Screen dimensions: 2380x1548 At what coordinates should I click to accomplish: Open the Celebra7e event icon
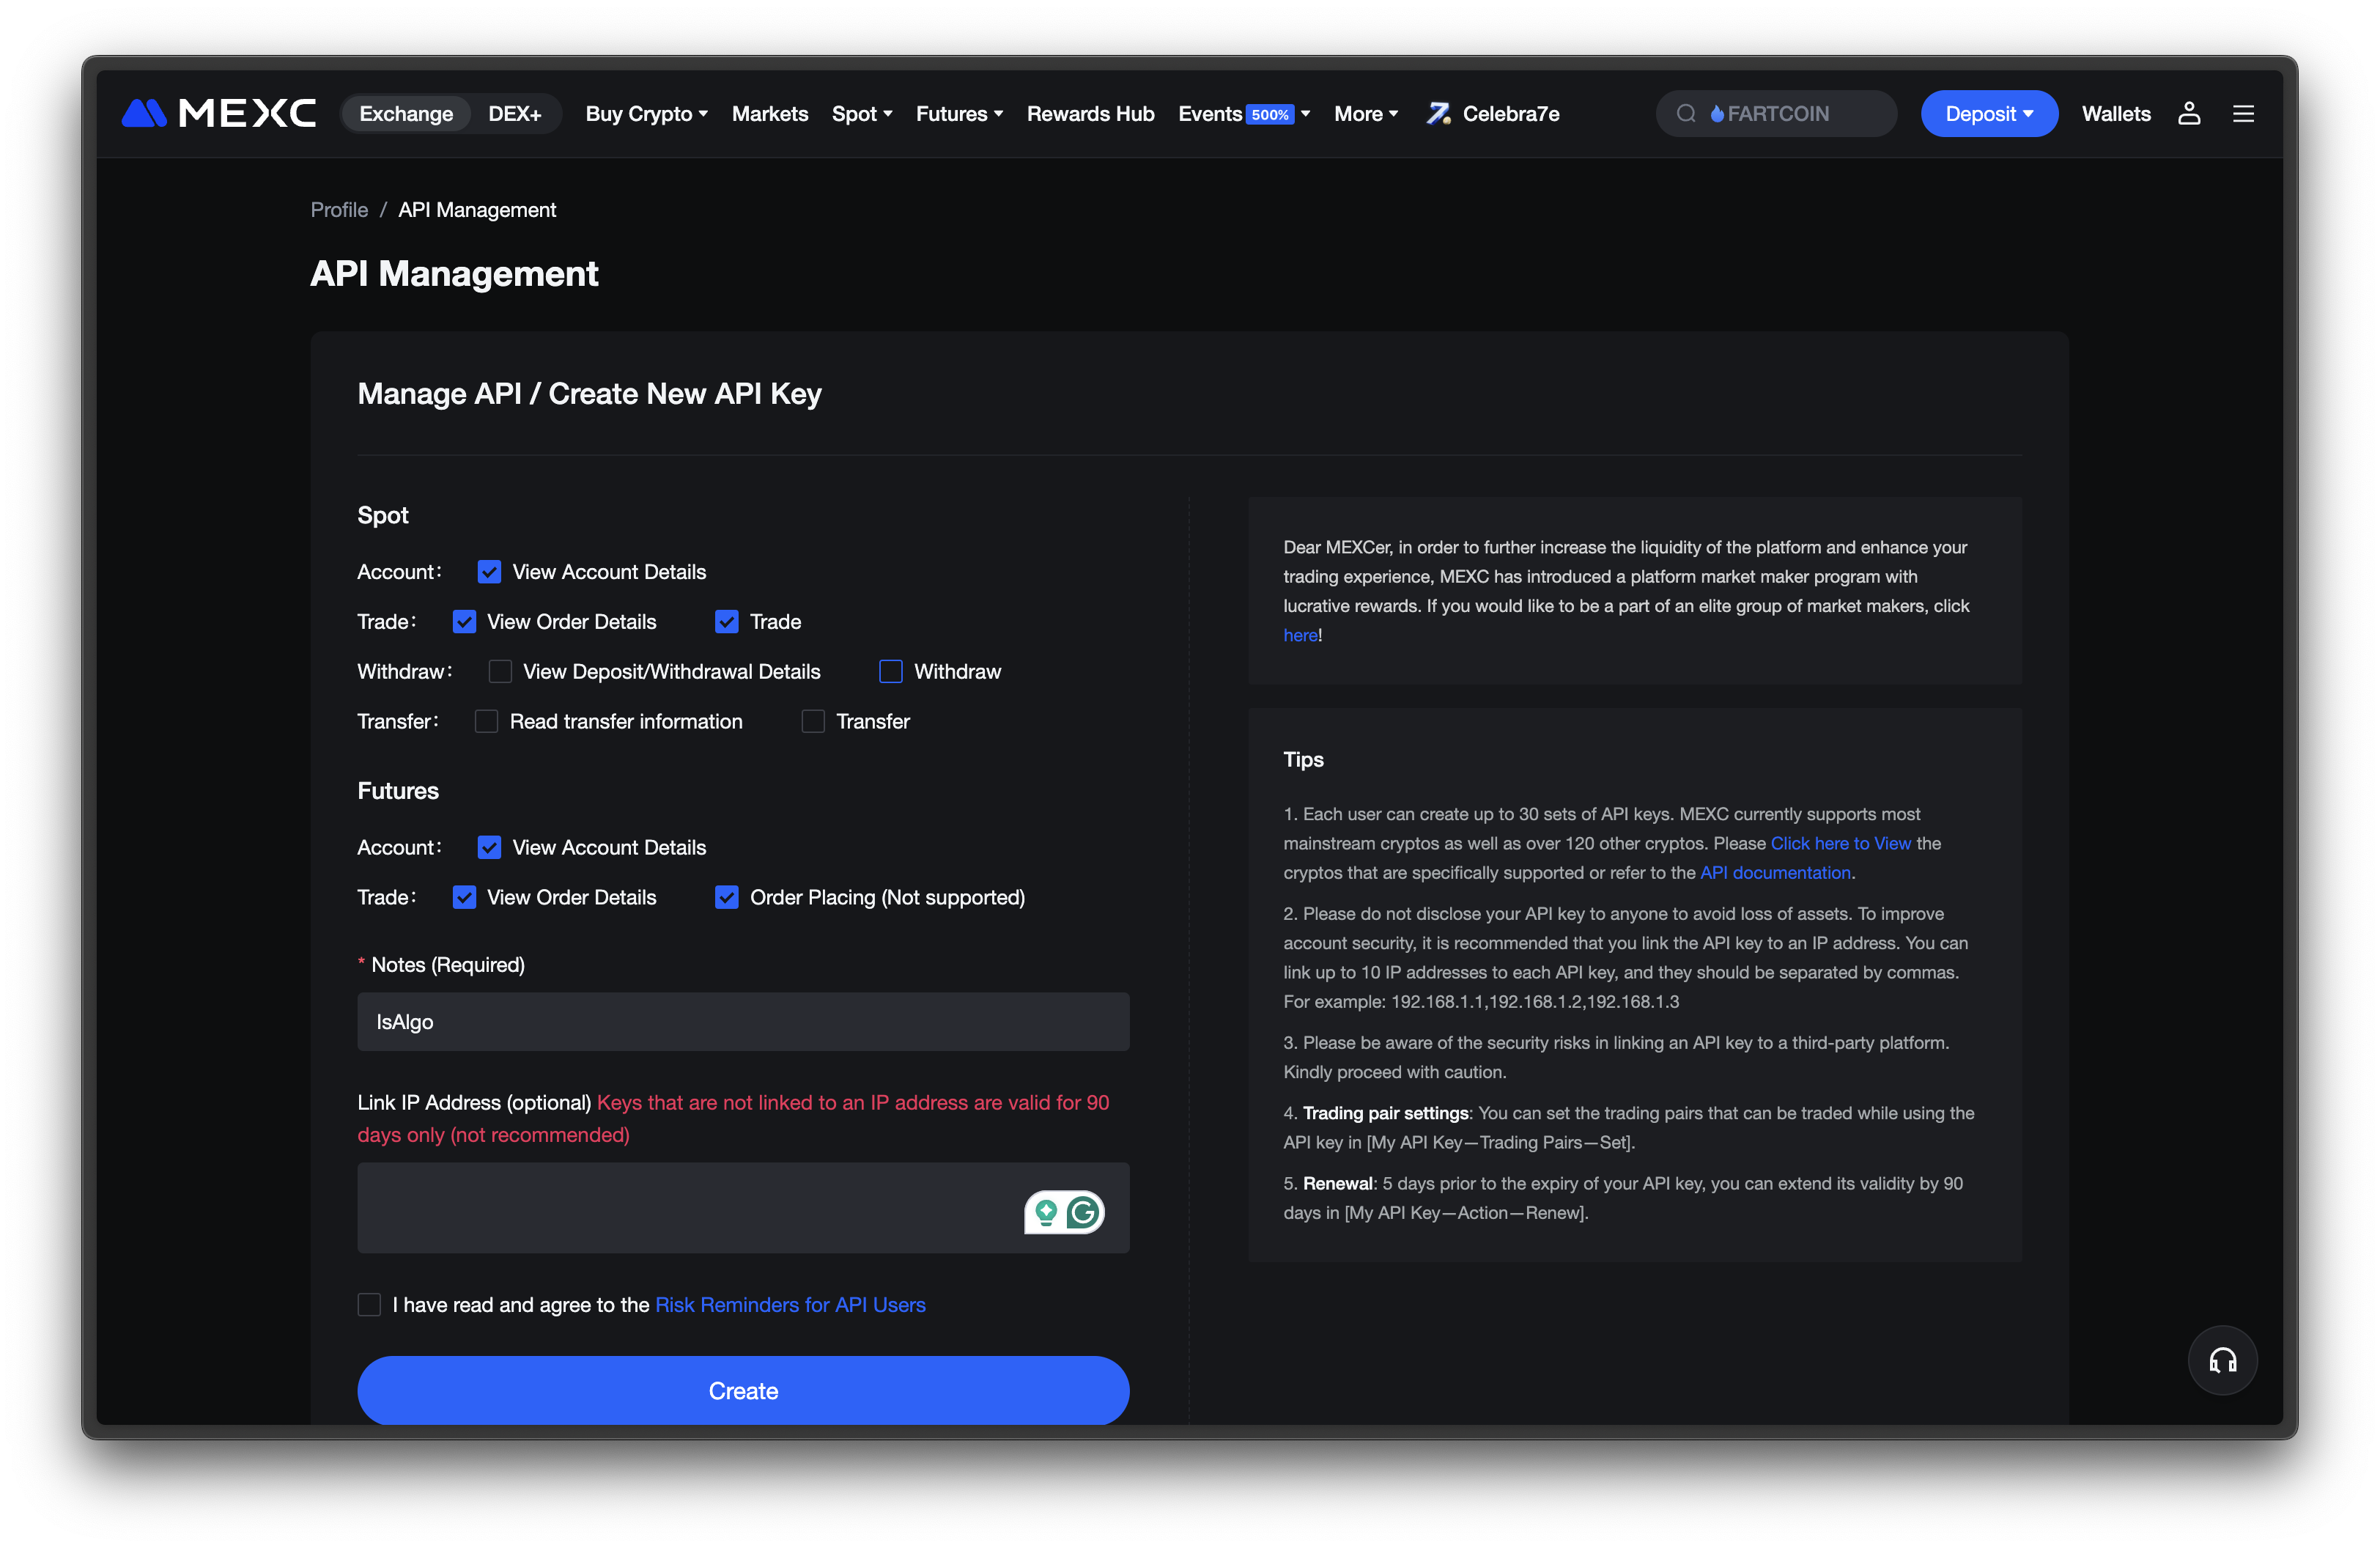pos(1438,113)
